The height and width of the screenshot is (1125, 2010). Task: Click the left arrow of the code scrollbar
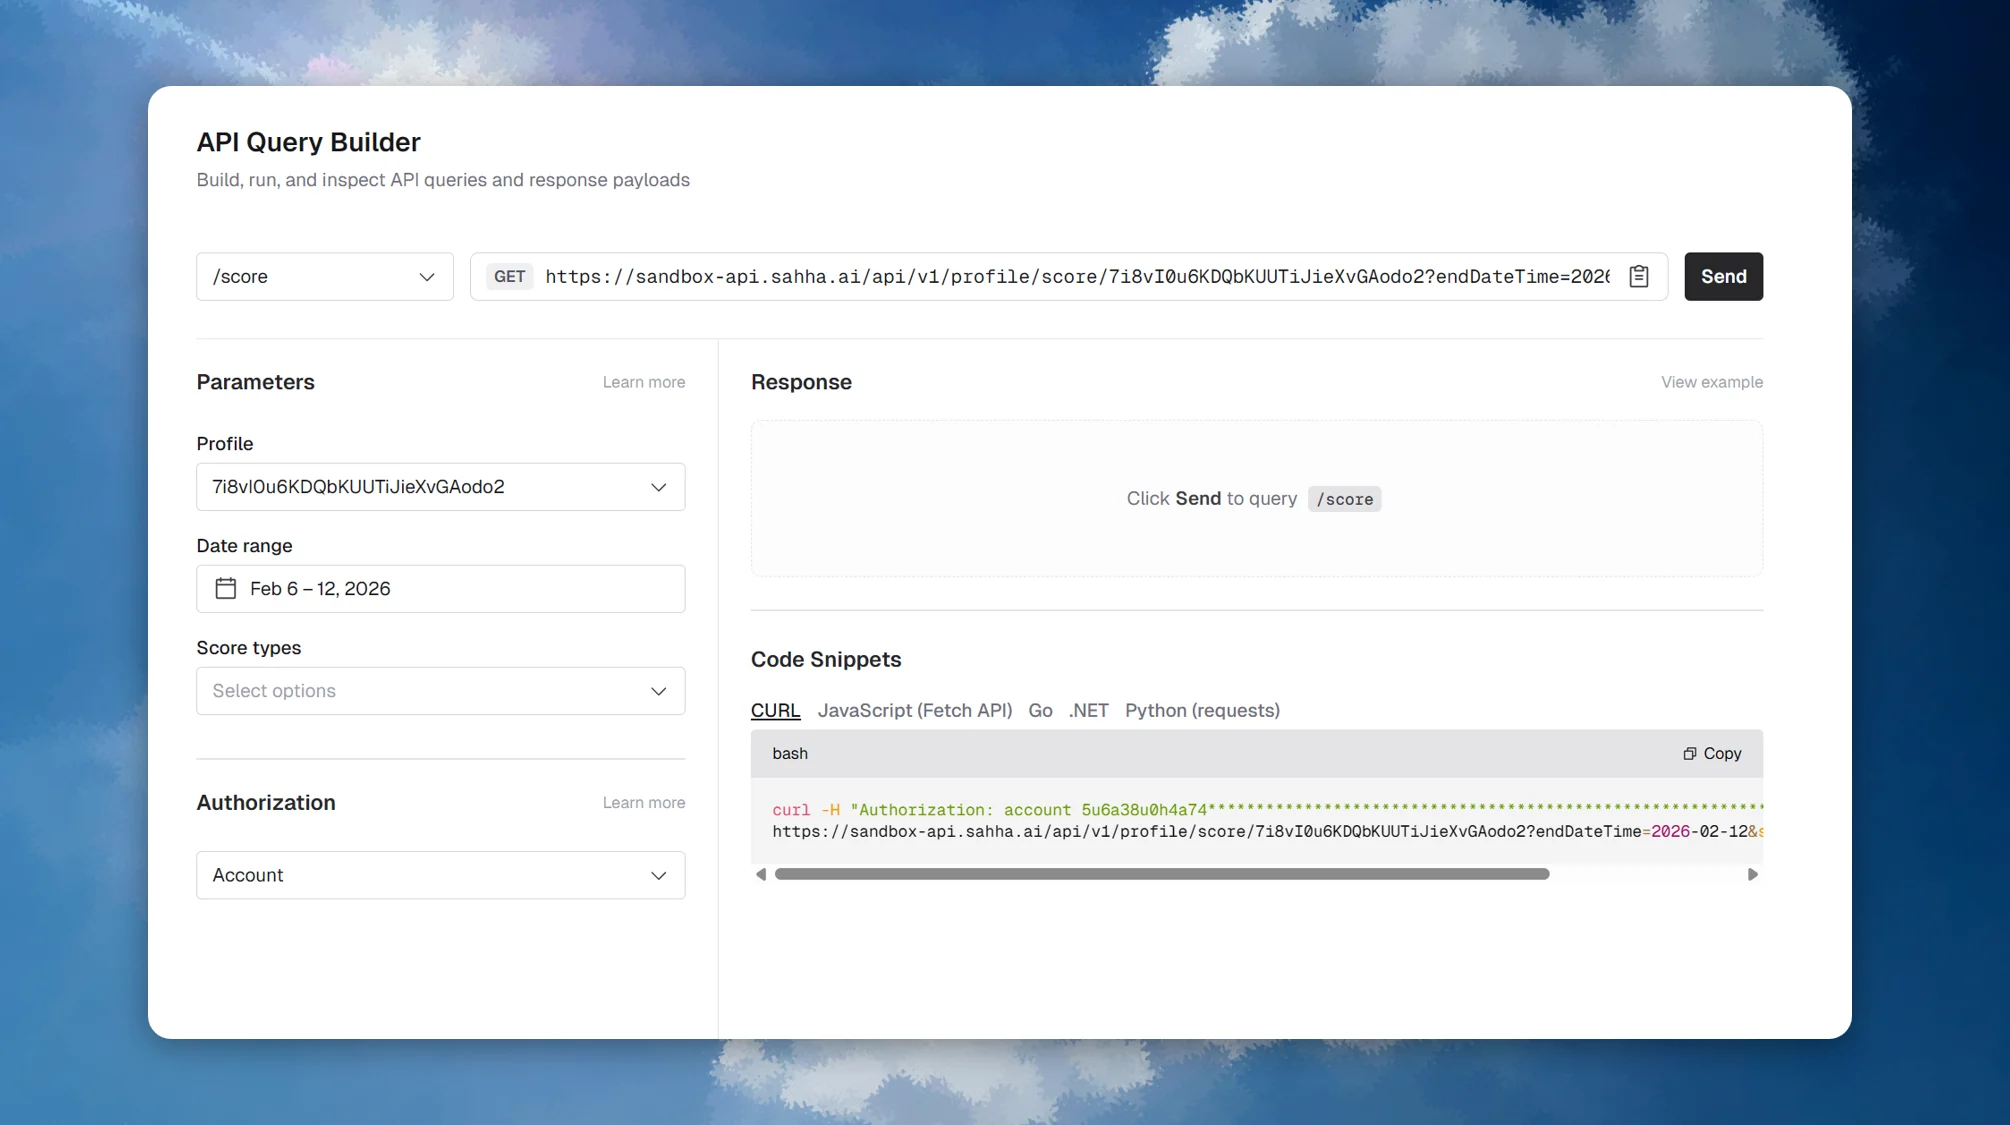coord(761,873)
